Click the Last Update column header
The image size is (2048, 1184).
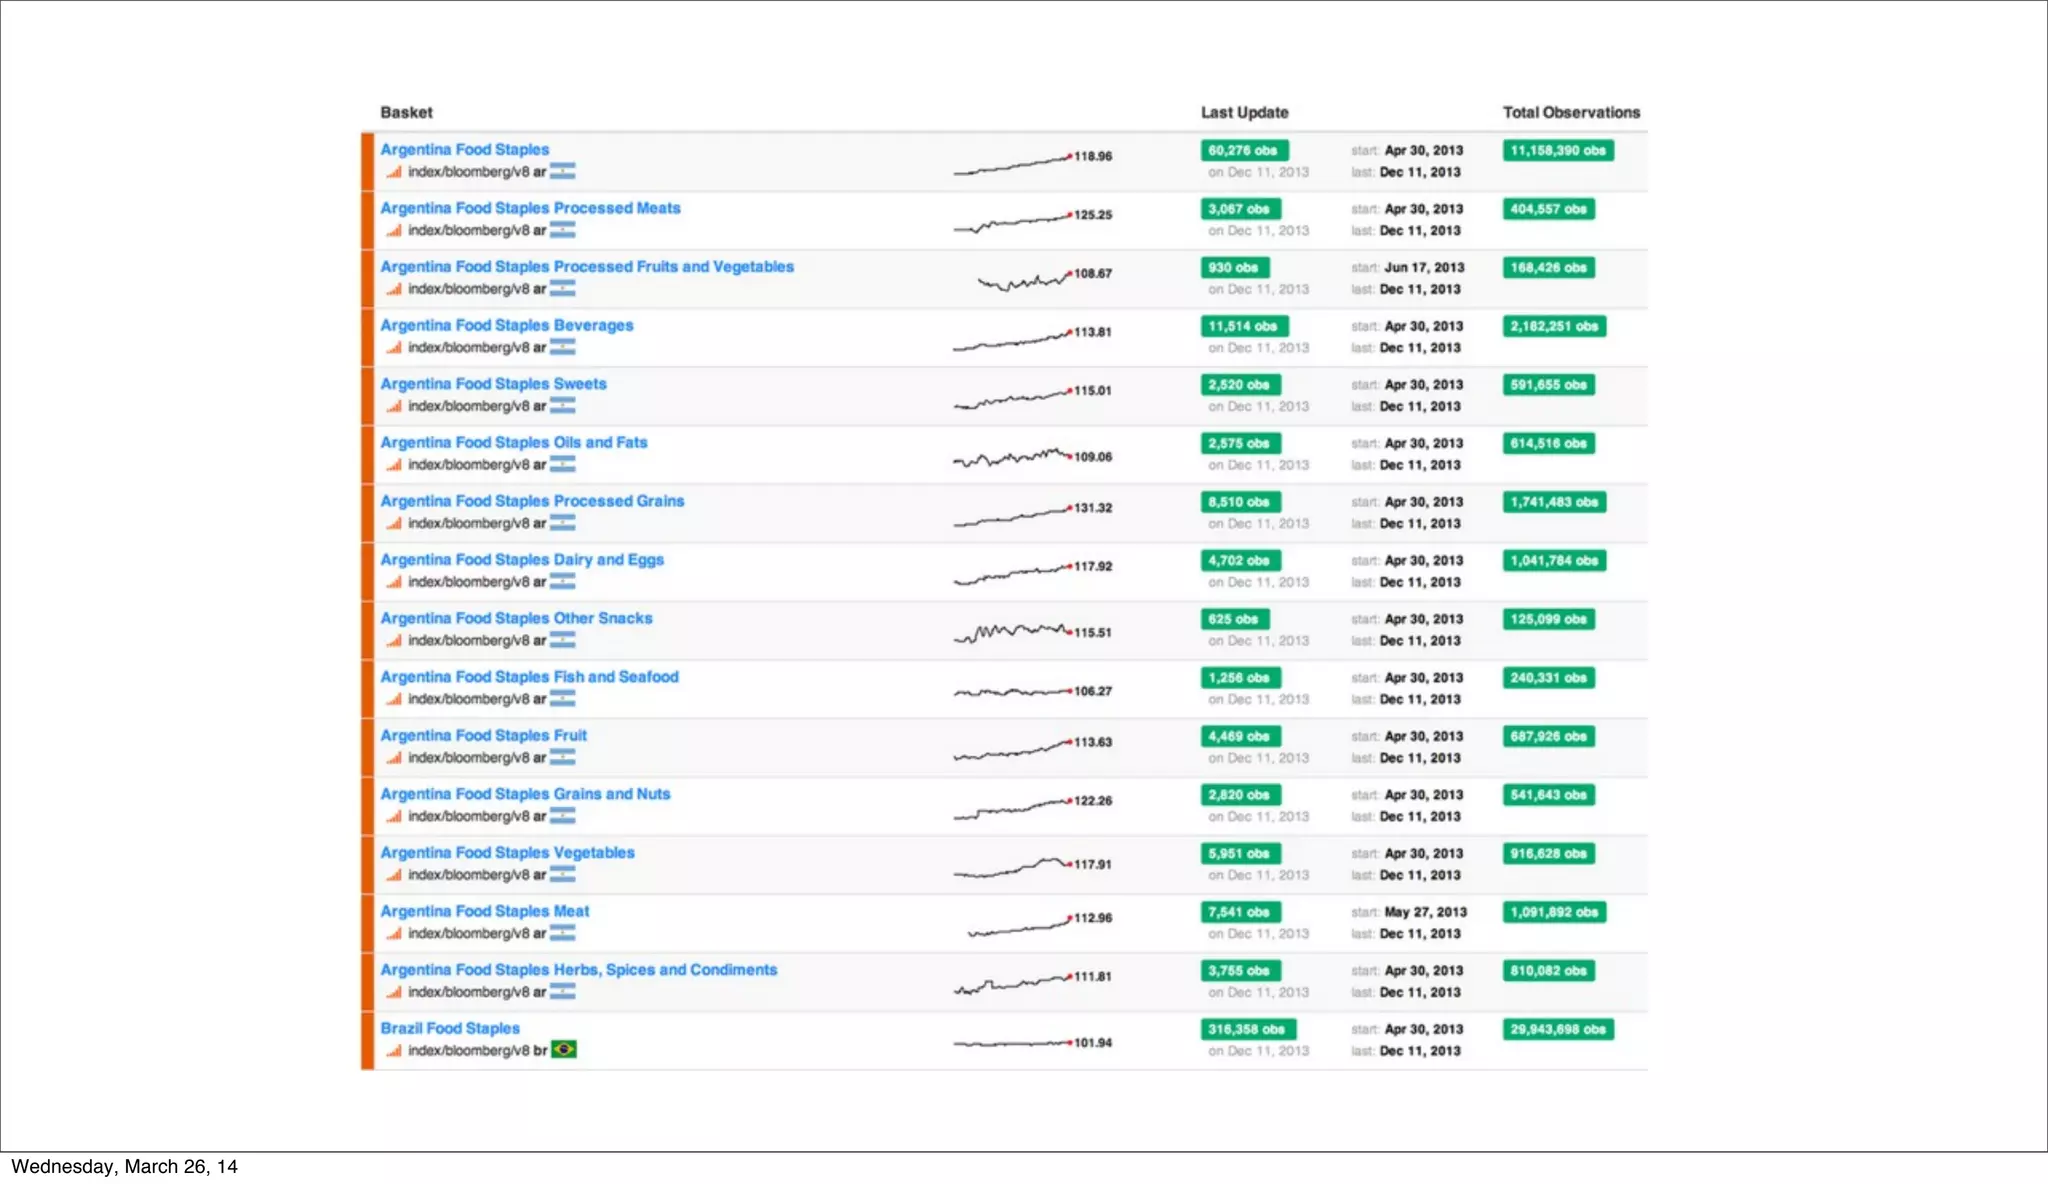click(1244, 112)
